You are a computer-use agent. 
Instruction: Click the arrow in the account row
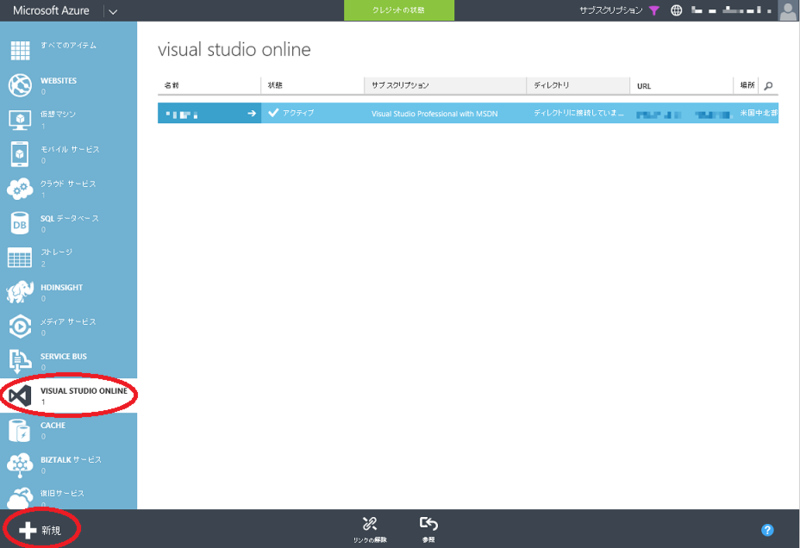point(252,113)
